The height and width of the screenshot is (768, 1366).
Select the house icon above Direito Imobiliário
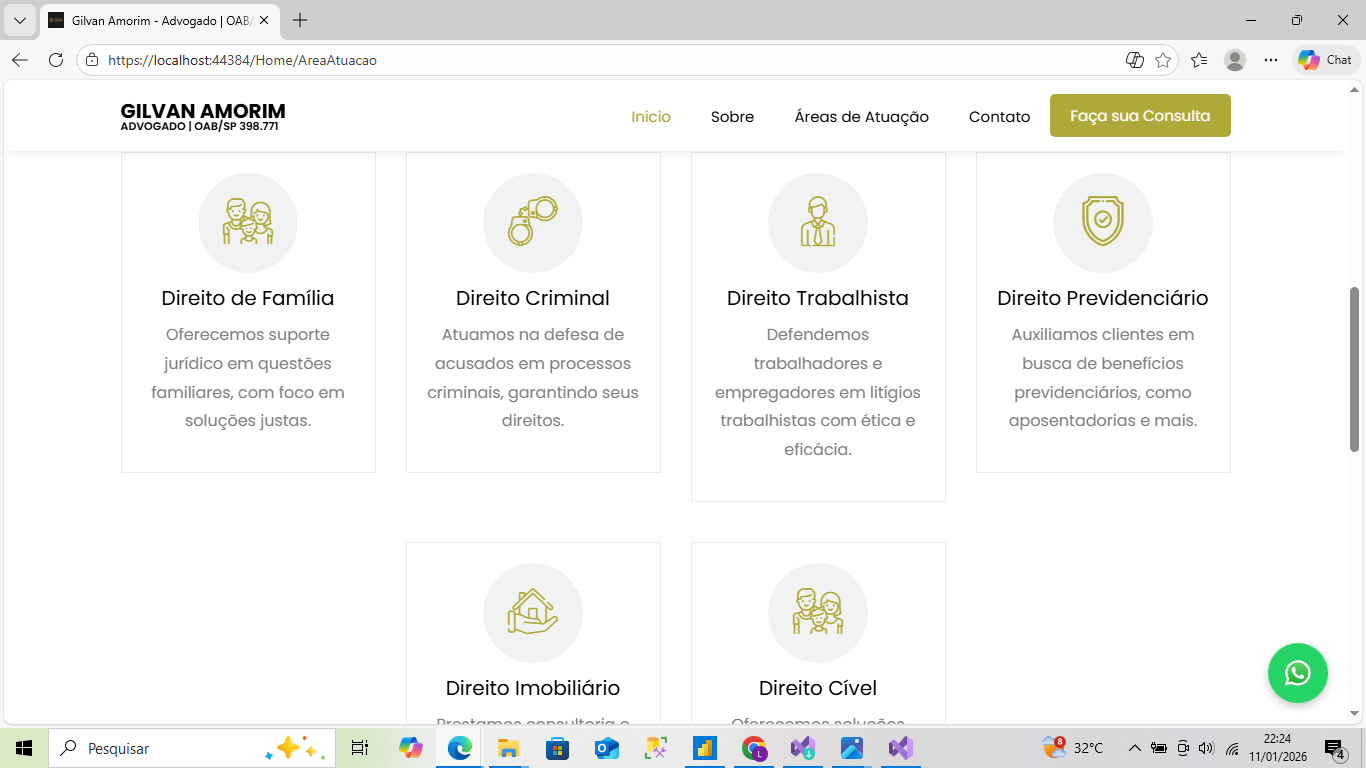pos(533,612)
